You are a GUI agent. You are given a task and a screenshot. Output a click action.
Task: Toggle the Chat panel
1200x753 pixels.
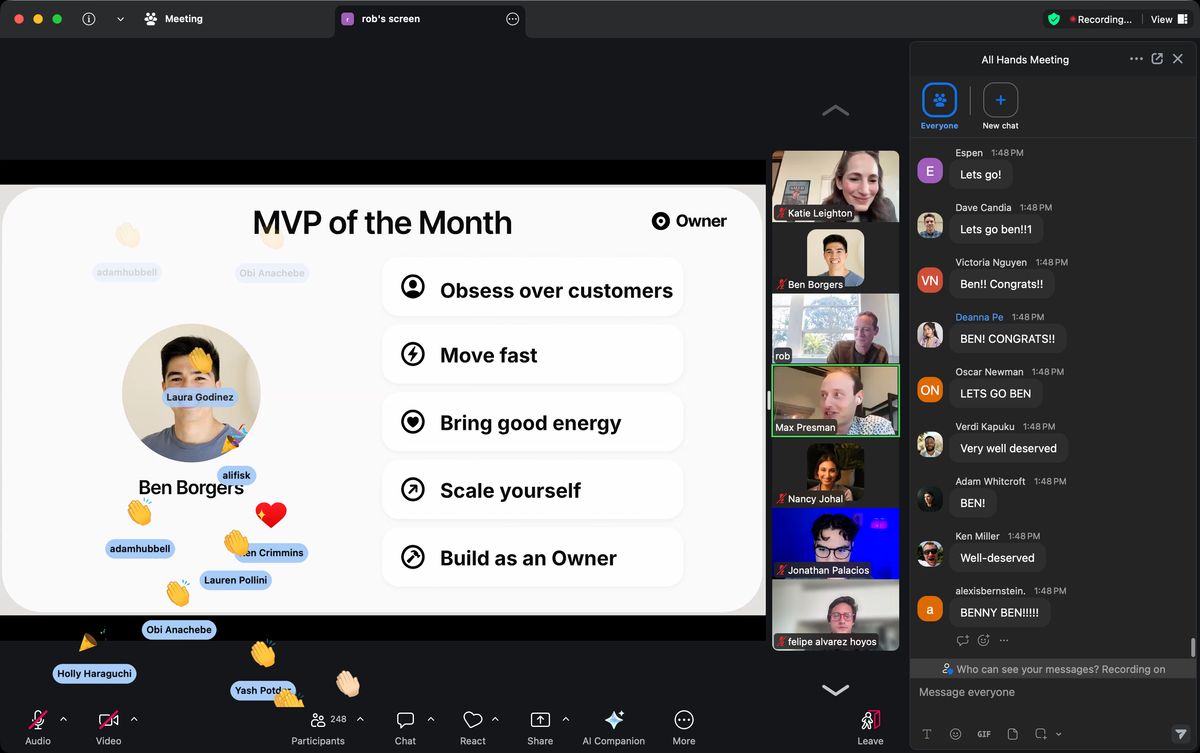pyautogui.click(x=405, y=721)
